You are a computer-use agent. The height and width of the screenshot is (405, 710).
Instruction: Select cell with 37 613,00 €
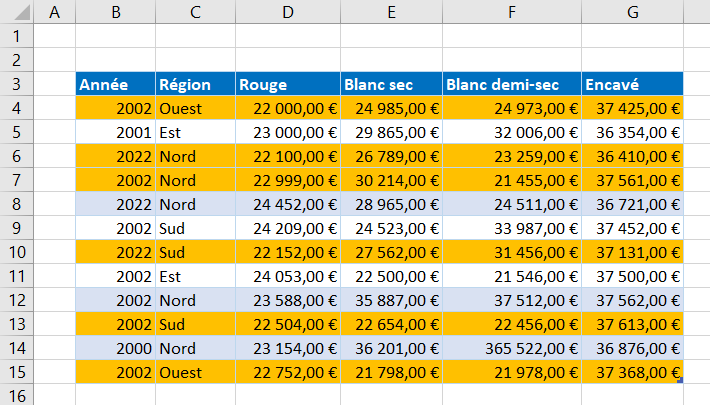coord(633,324)
